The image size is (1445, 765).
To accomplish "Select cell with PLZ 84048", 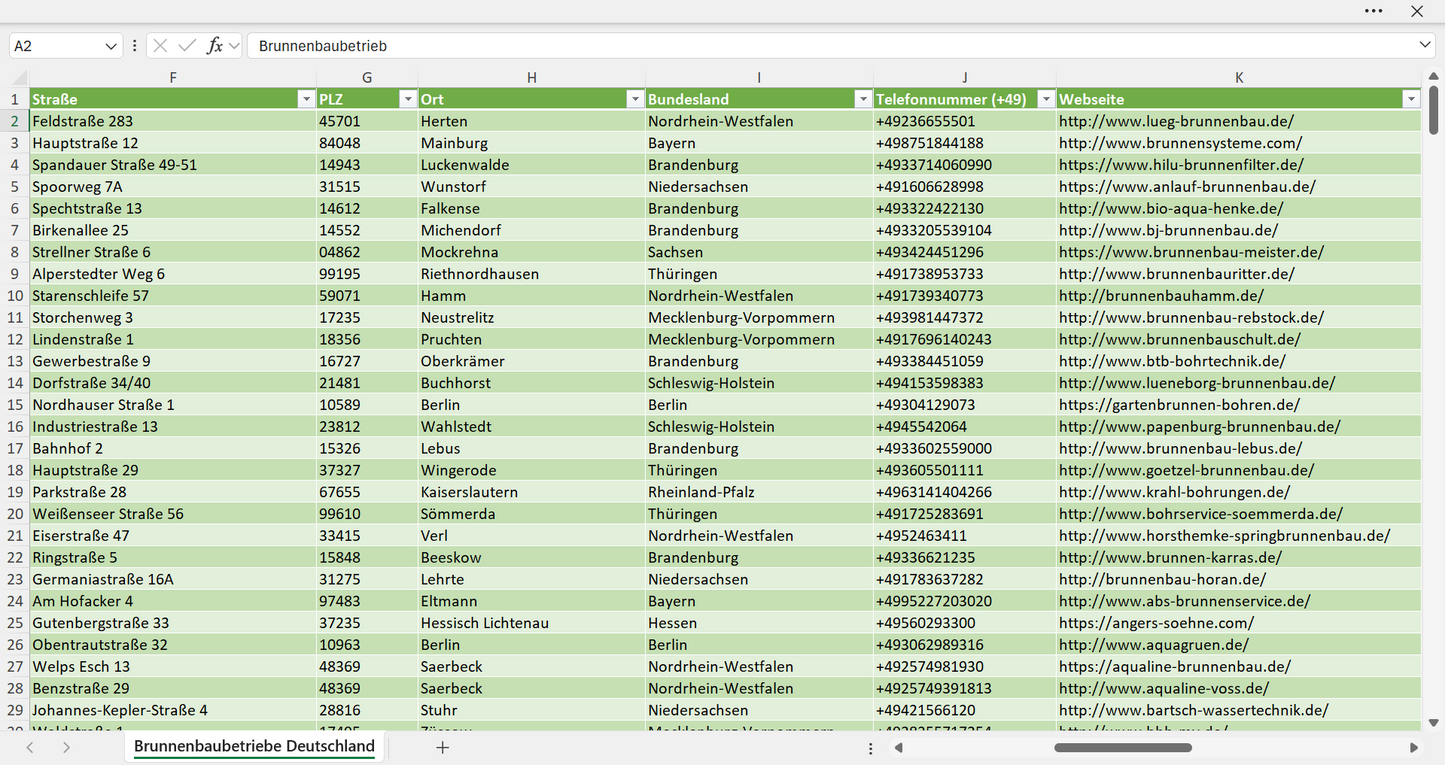I will (x=367, y=143).
